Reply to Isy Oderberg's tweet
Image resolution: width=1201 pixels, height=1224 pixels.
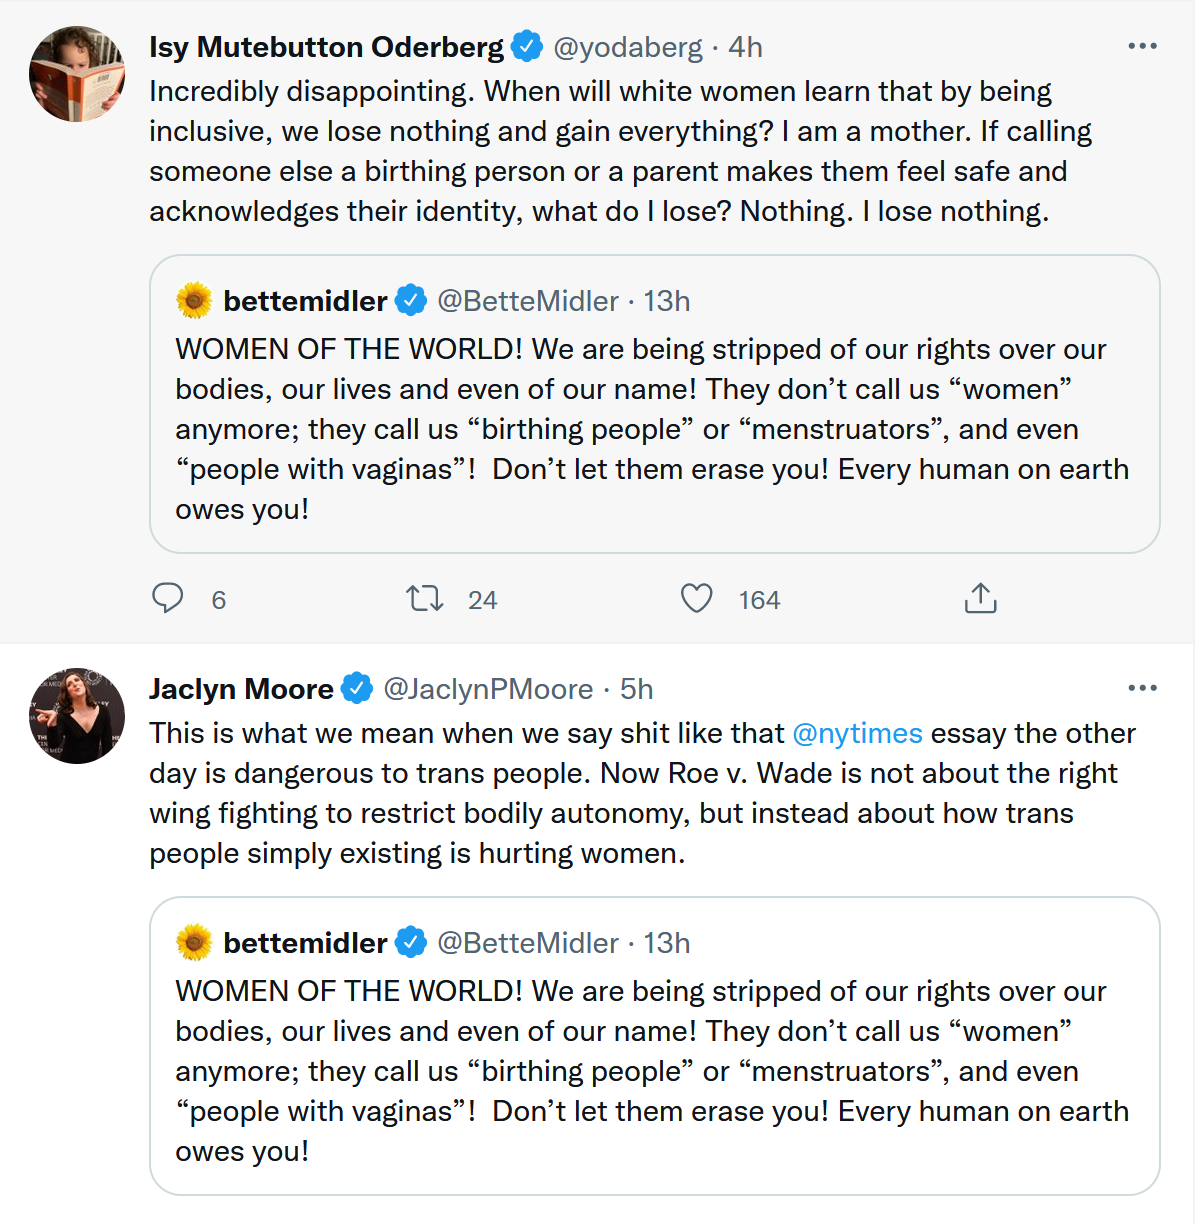click(x=168, y=598)
